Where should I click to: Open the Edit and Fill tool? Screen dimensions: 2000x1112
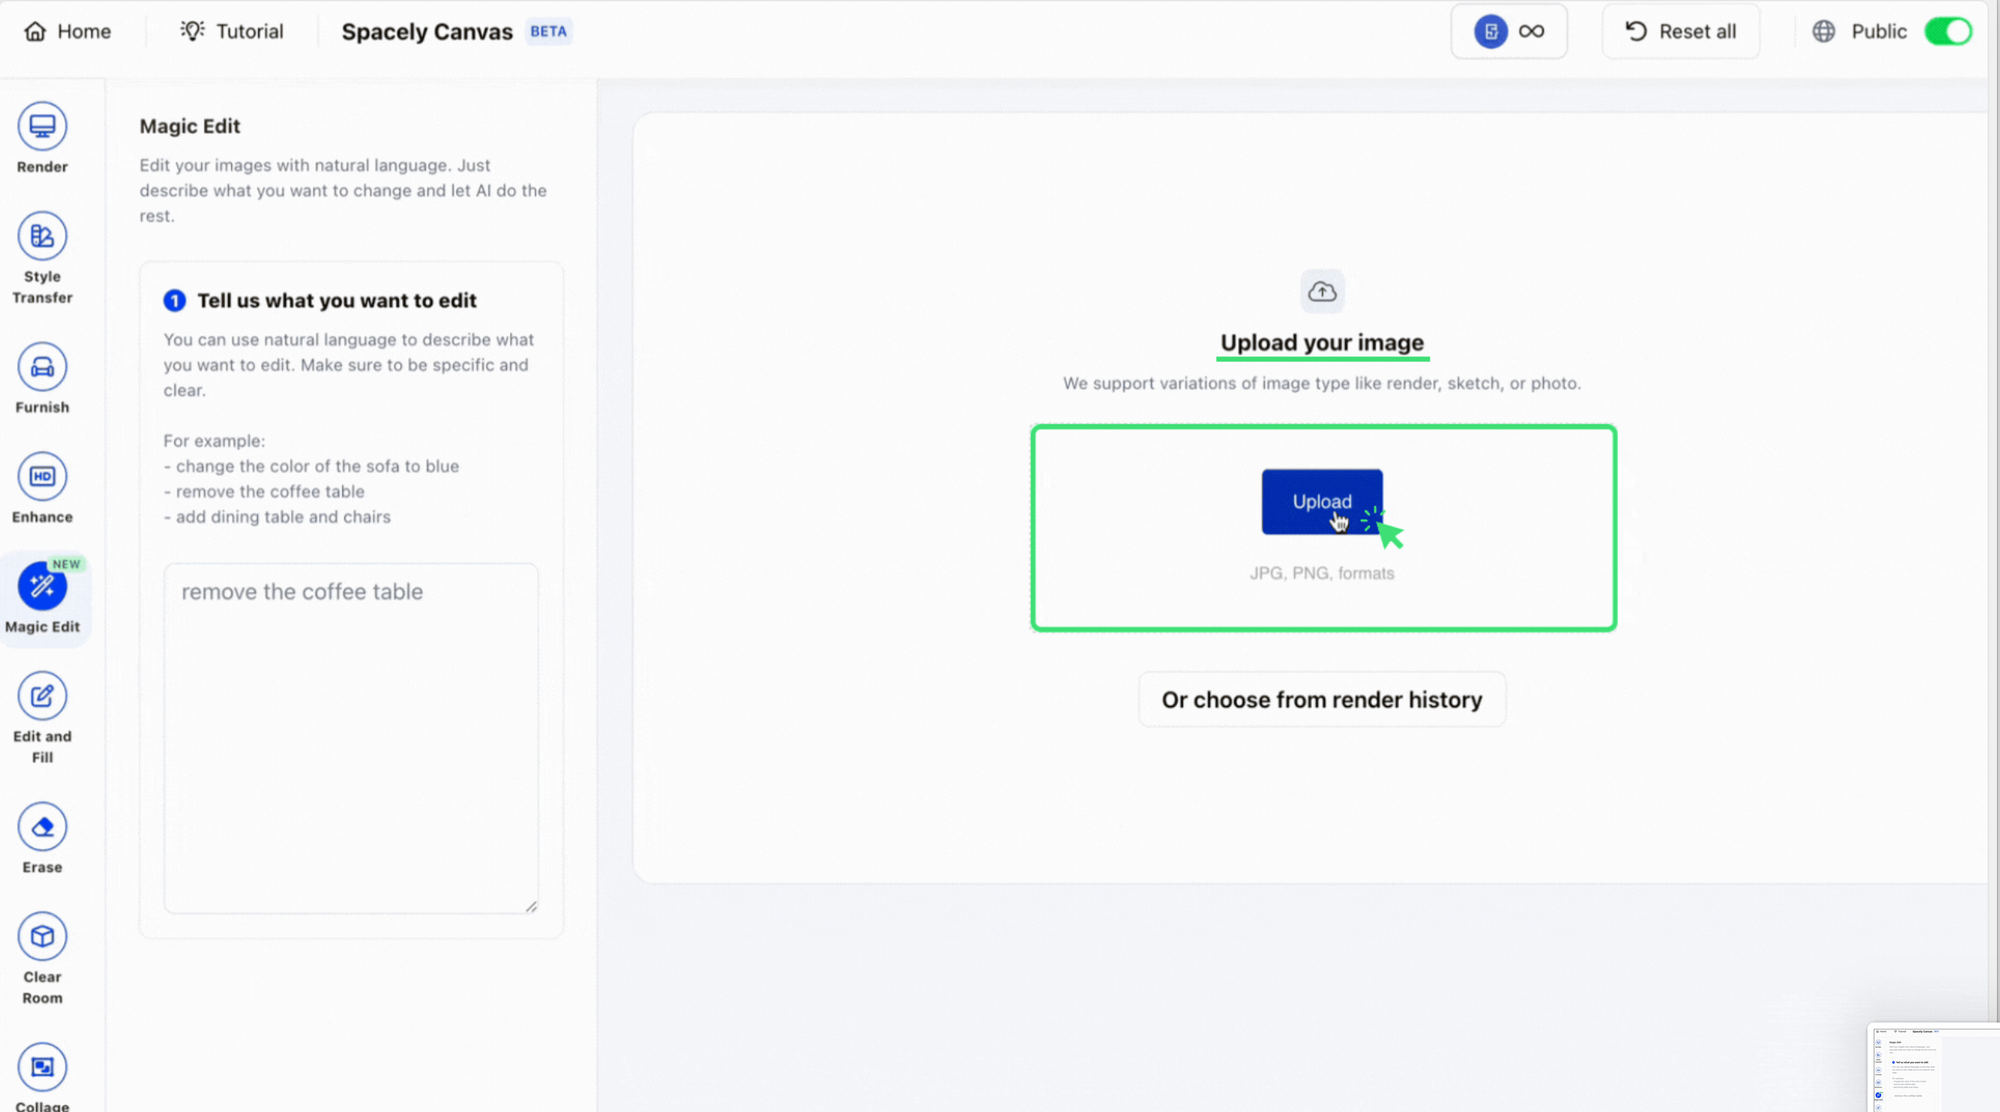(x=42, y=696)
